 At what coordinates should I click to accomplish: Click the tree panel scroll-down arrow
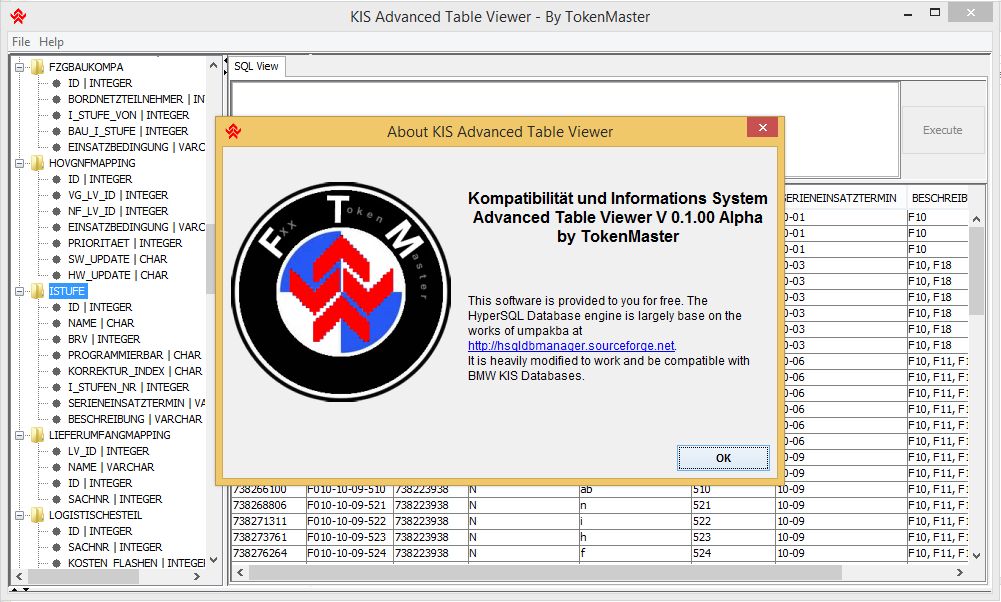[213, 561]
